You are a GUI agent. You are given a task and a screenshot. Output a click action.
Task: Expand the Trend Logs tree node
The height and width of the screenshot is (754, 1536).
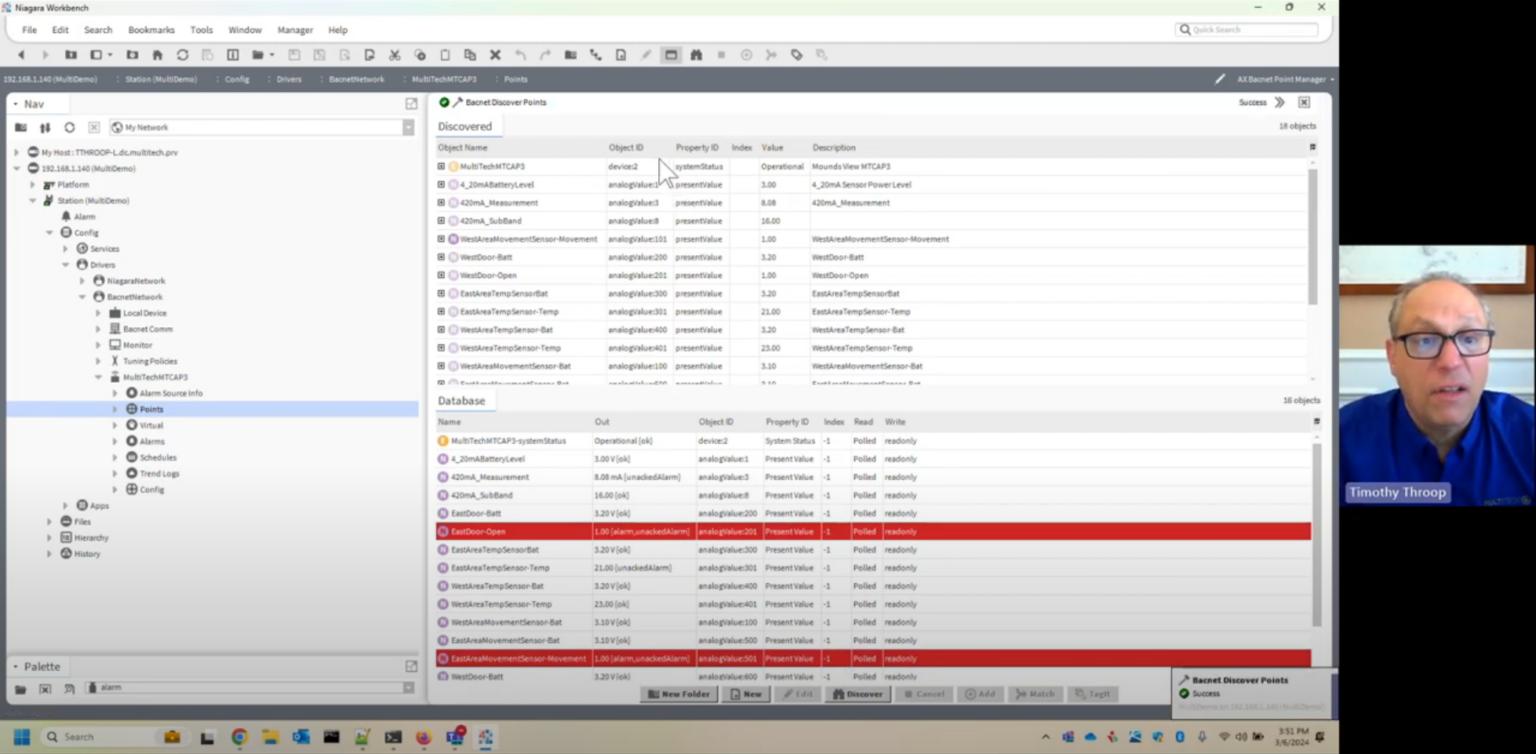115,473
